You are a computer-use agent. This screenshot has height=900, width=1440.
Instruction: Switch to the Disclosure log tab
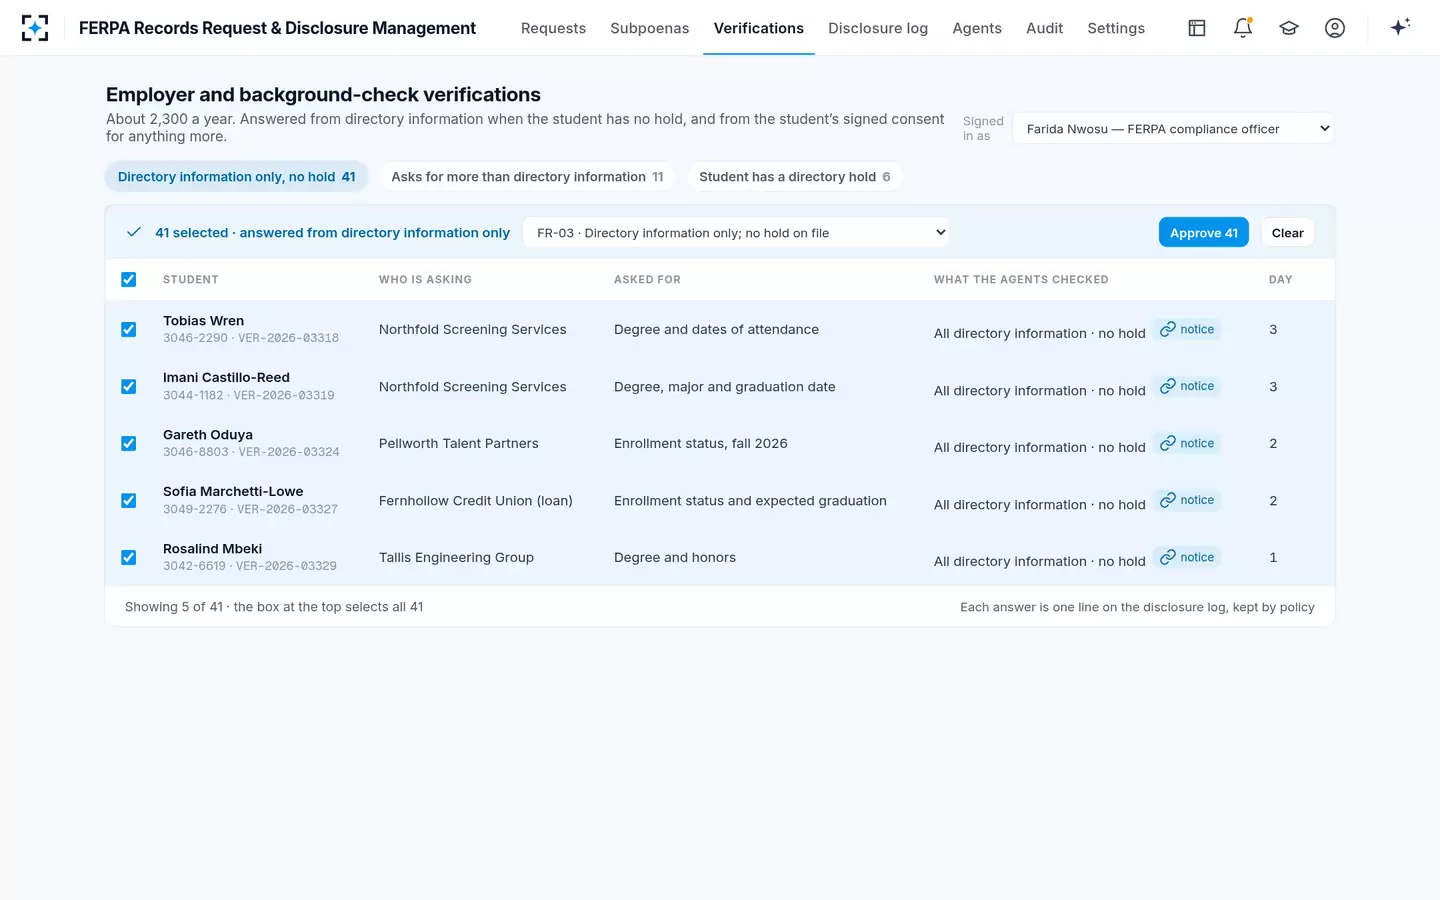point(878,28)
